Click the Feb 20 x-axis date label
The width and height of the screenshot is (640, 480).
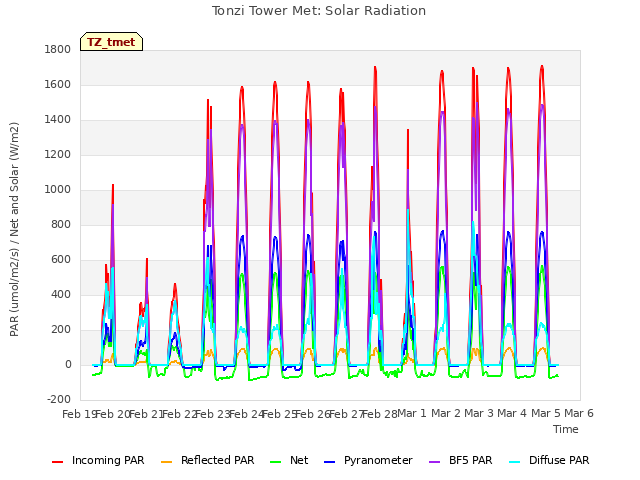[x=113, y=414]
